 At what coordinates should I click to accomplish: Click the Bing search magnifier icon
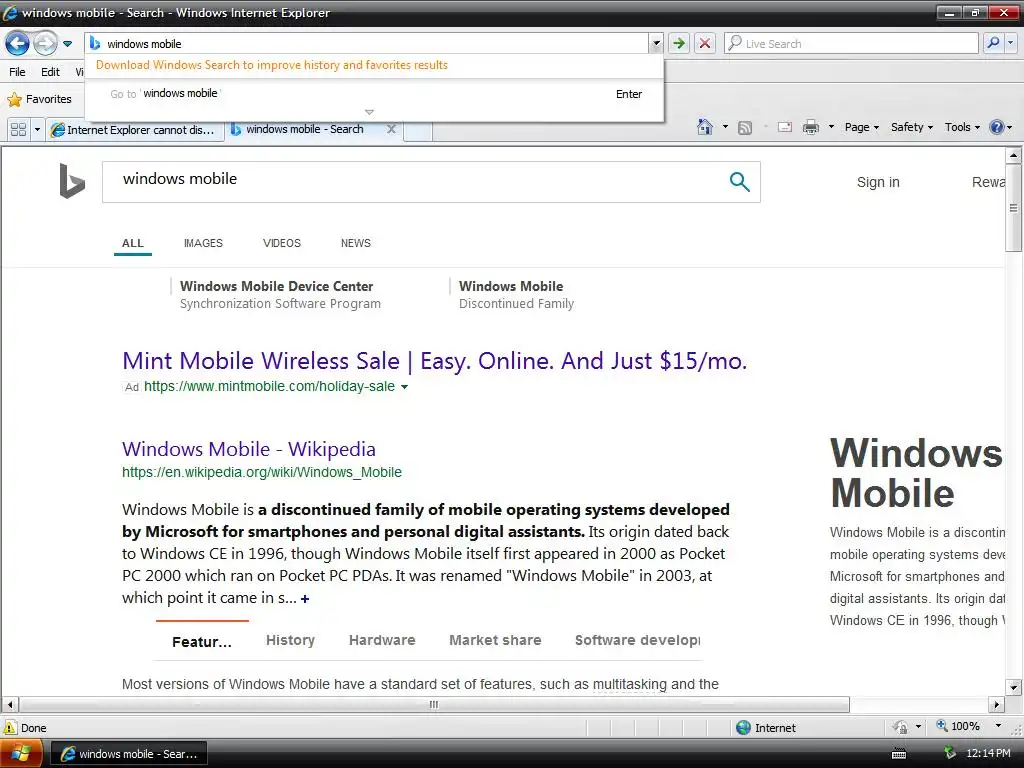coord(739,182)
